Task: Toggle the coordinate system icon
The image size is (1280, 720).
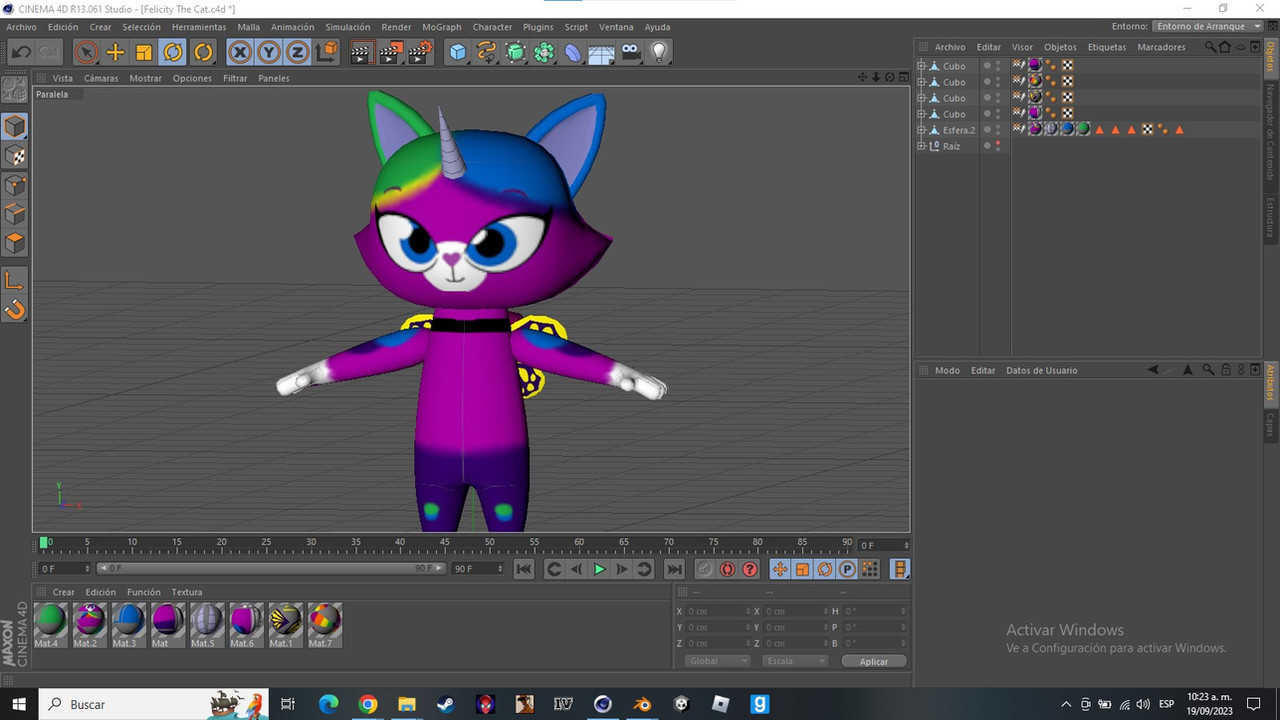Action: tap(327, 52)
